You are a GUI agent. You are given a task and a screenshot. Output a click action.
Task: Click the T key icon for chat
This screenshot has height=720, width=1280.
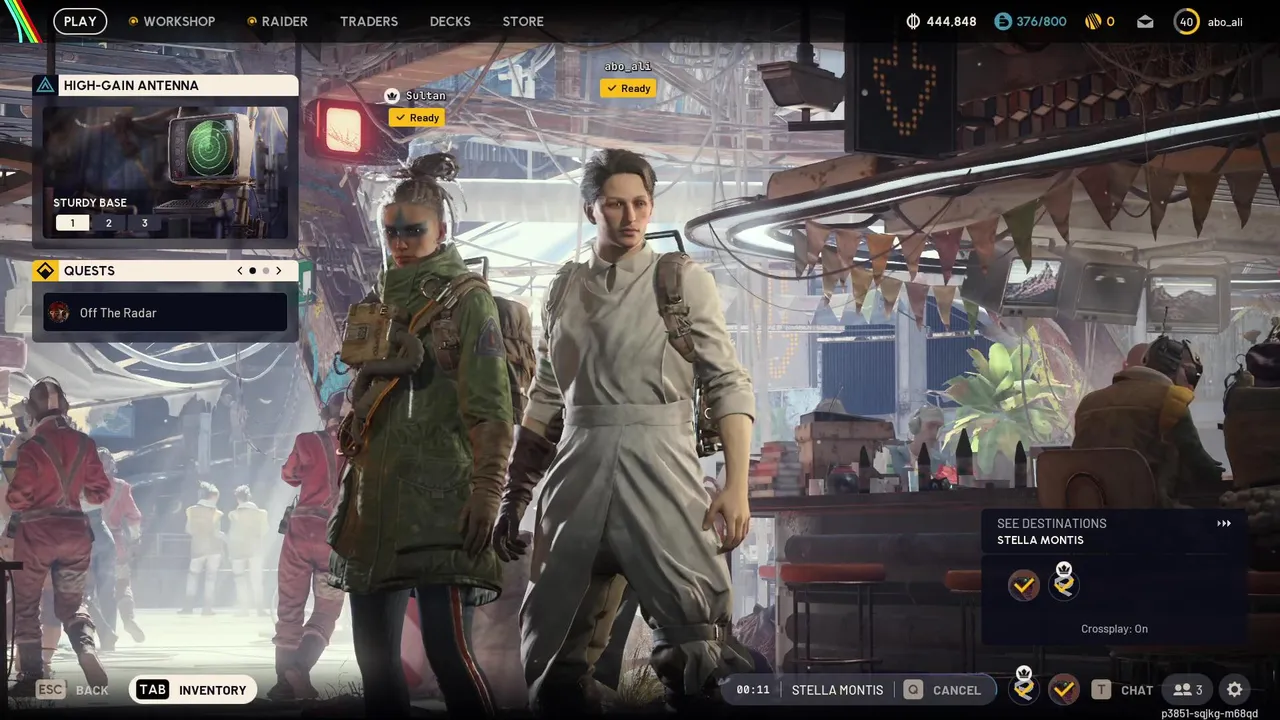point(1101,689)
